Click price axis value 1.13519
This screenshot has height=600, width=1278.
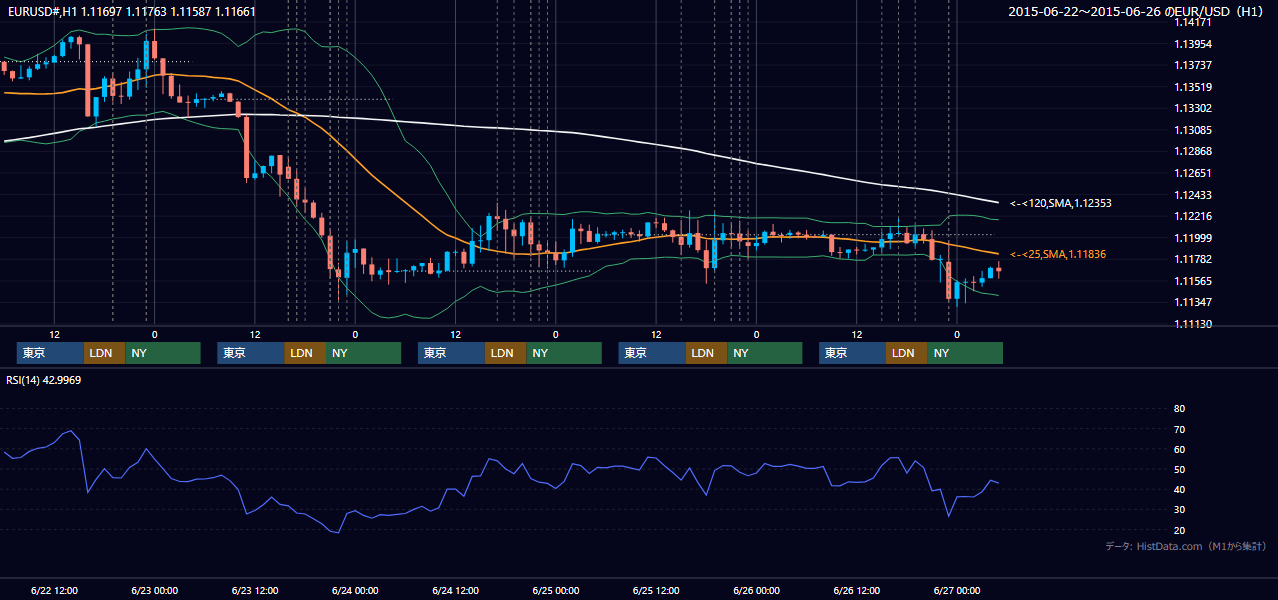click(1193, 87)
